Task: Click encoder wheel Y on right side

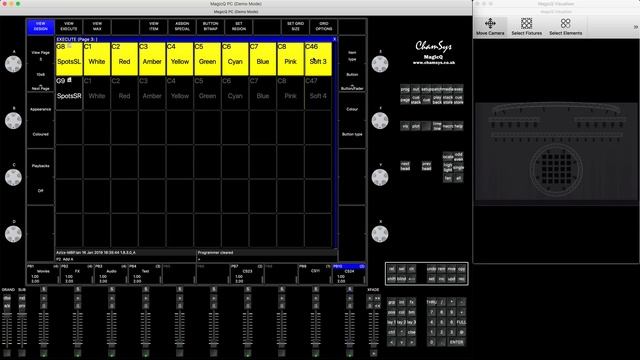Action: click(380, 178)
